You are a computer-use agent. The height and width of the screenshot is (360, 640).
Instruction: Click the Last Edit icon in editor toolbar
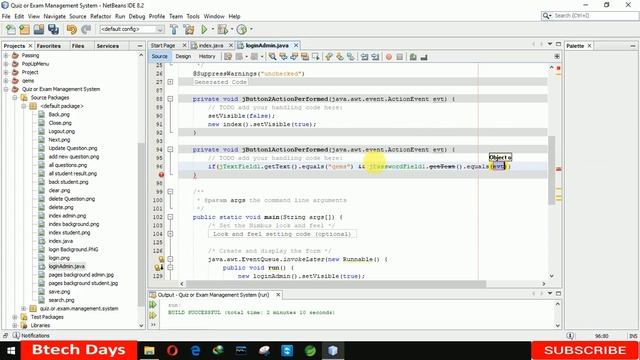228,57
